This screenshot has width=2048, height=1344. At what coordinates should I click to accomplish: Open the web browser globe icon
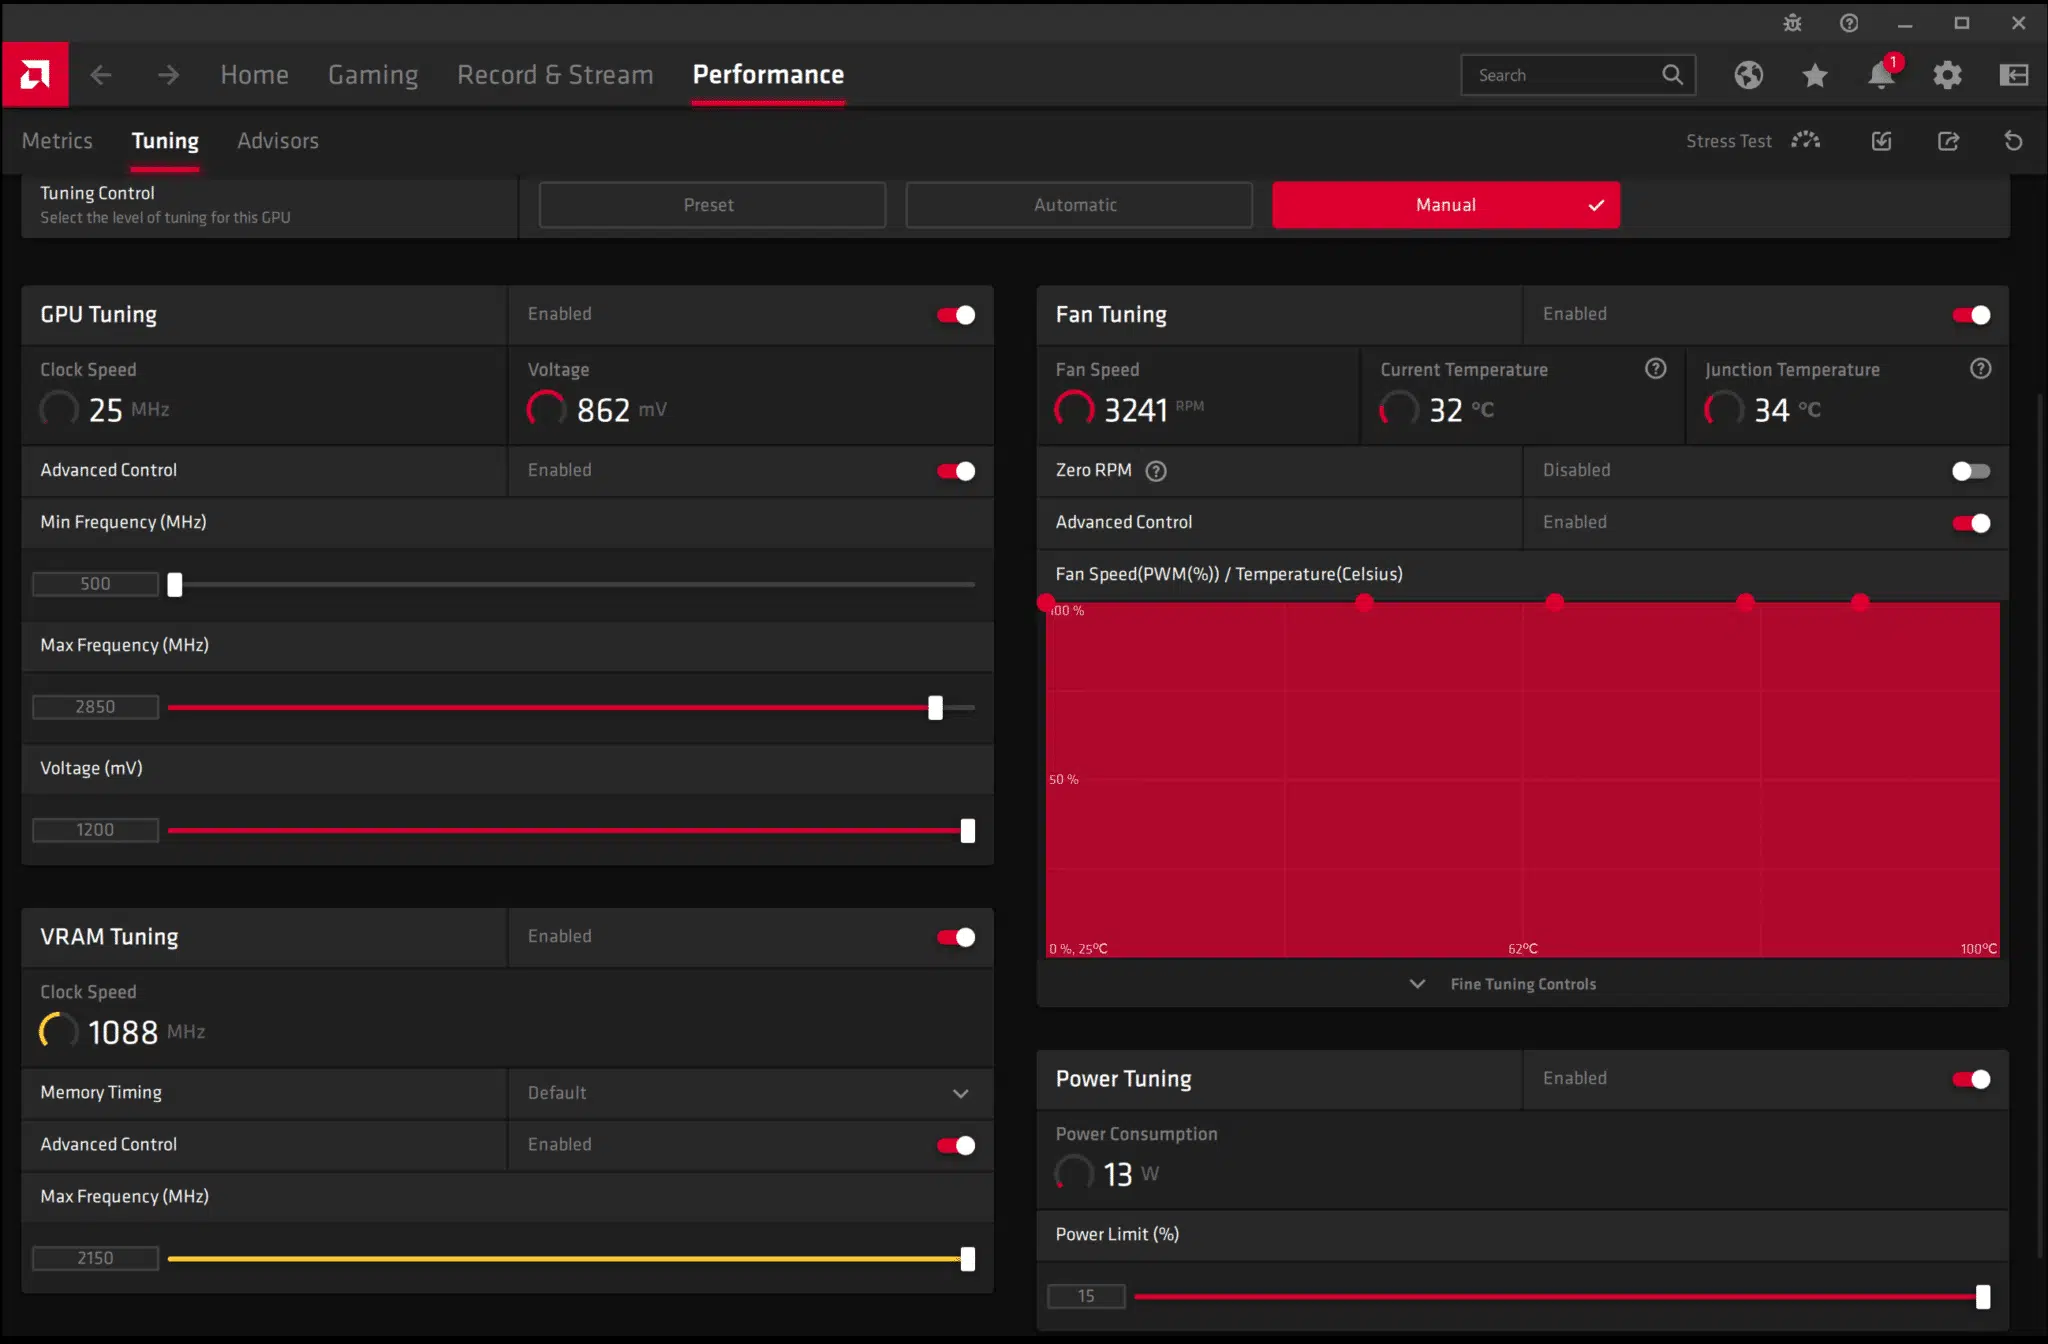click(1748, 75)
